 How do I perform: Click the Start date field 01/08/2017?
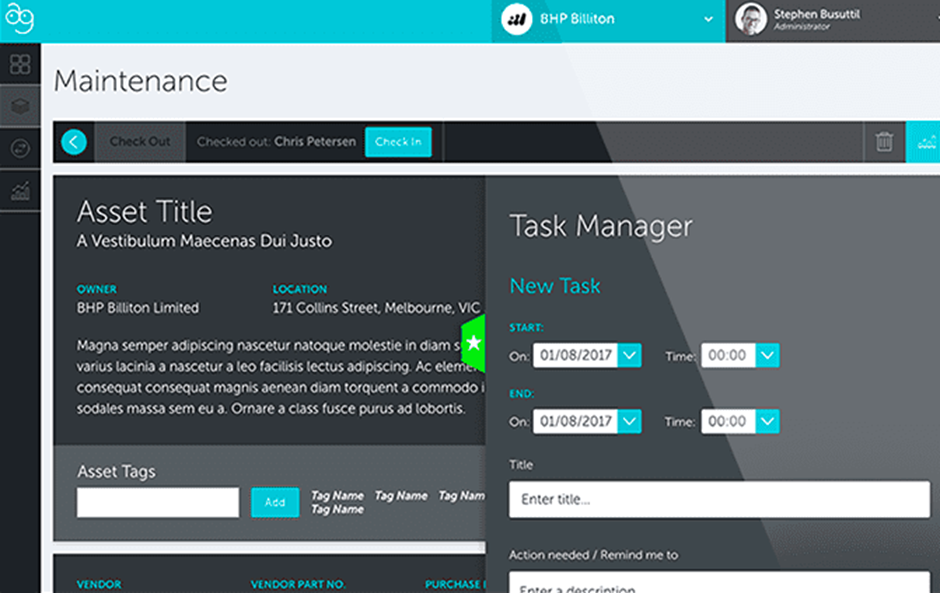[x=576, y=356]
